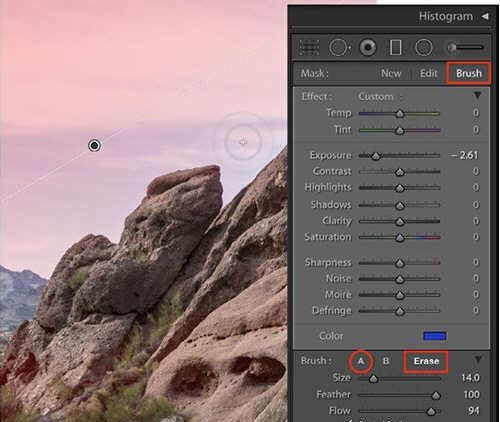Adjust the Defringe slider handle
500x422 pixels.
(x=400, y=311)
